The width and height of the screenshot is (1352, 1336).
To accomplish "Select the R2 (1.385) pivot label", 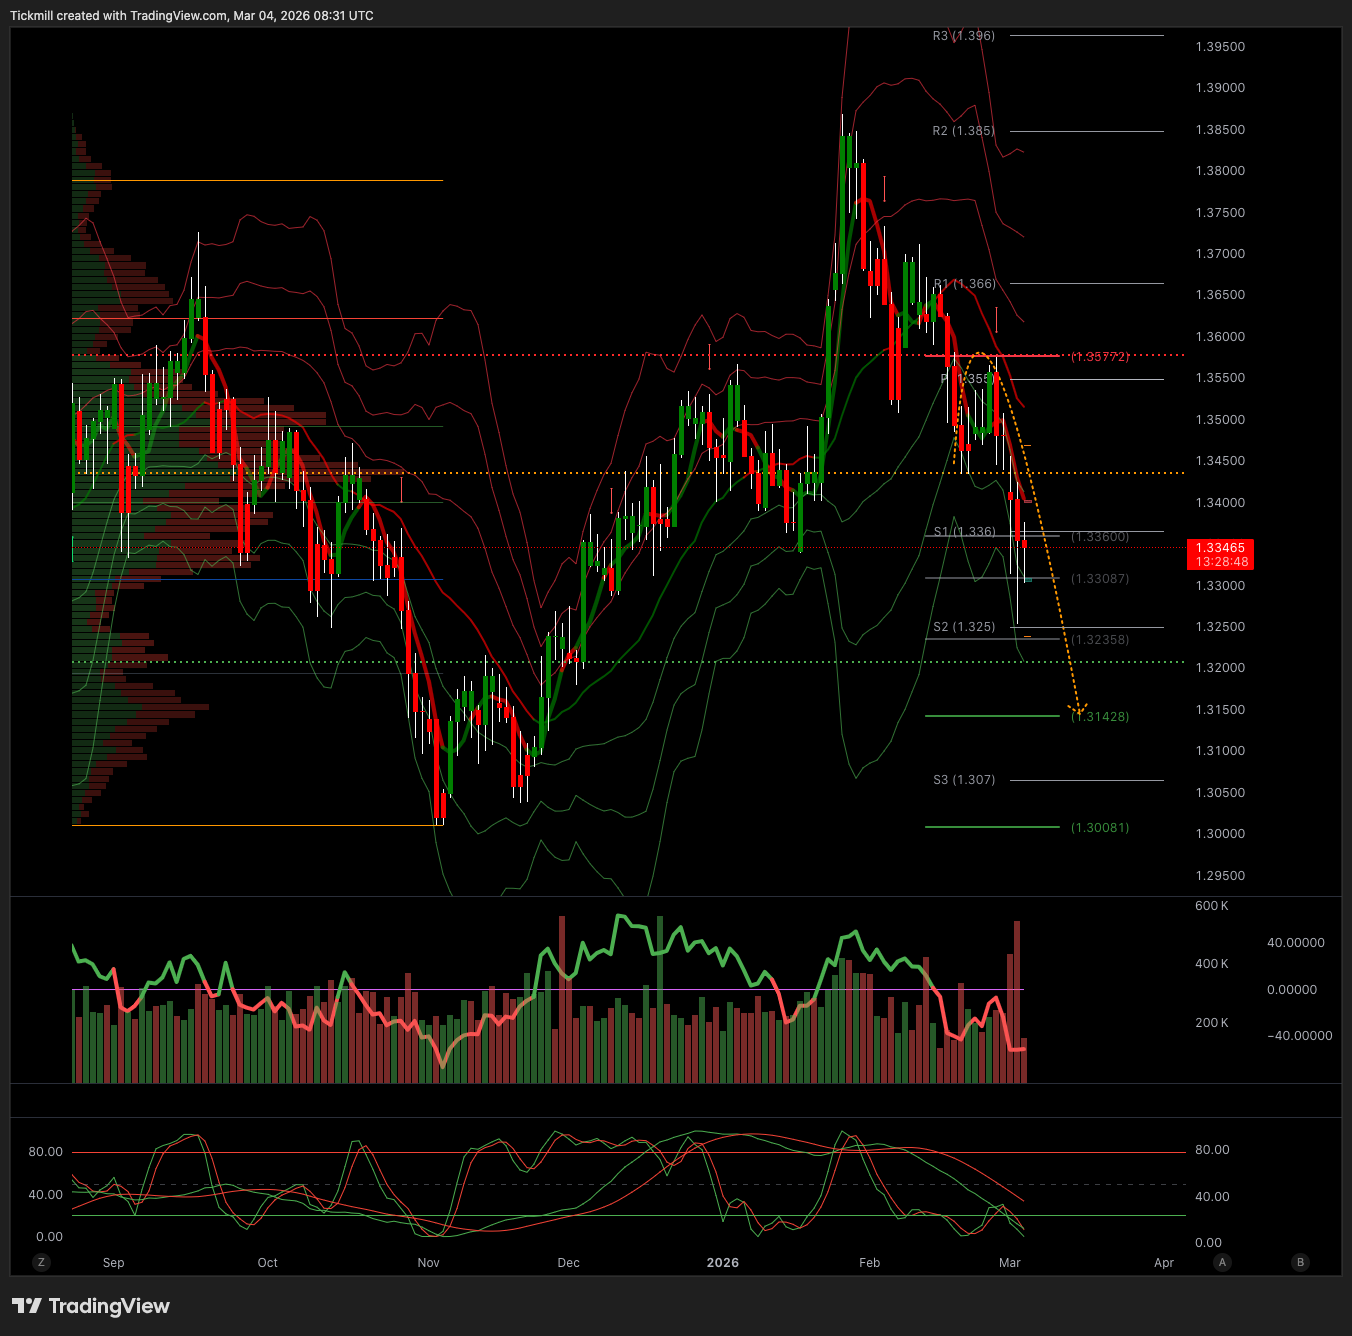I will (963, 131).
